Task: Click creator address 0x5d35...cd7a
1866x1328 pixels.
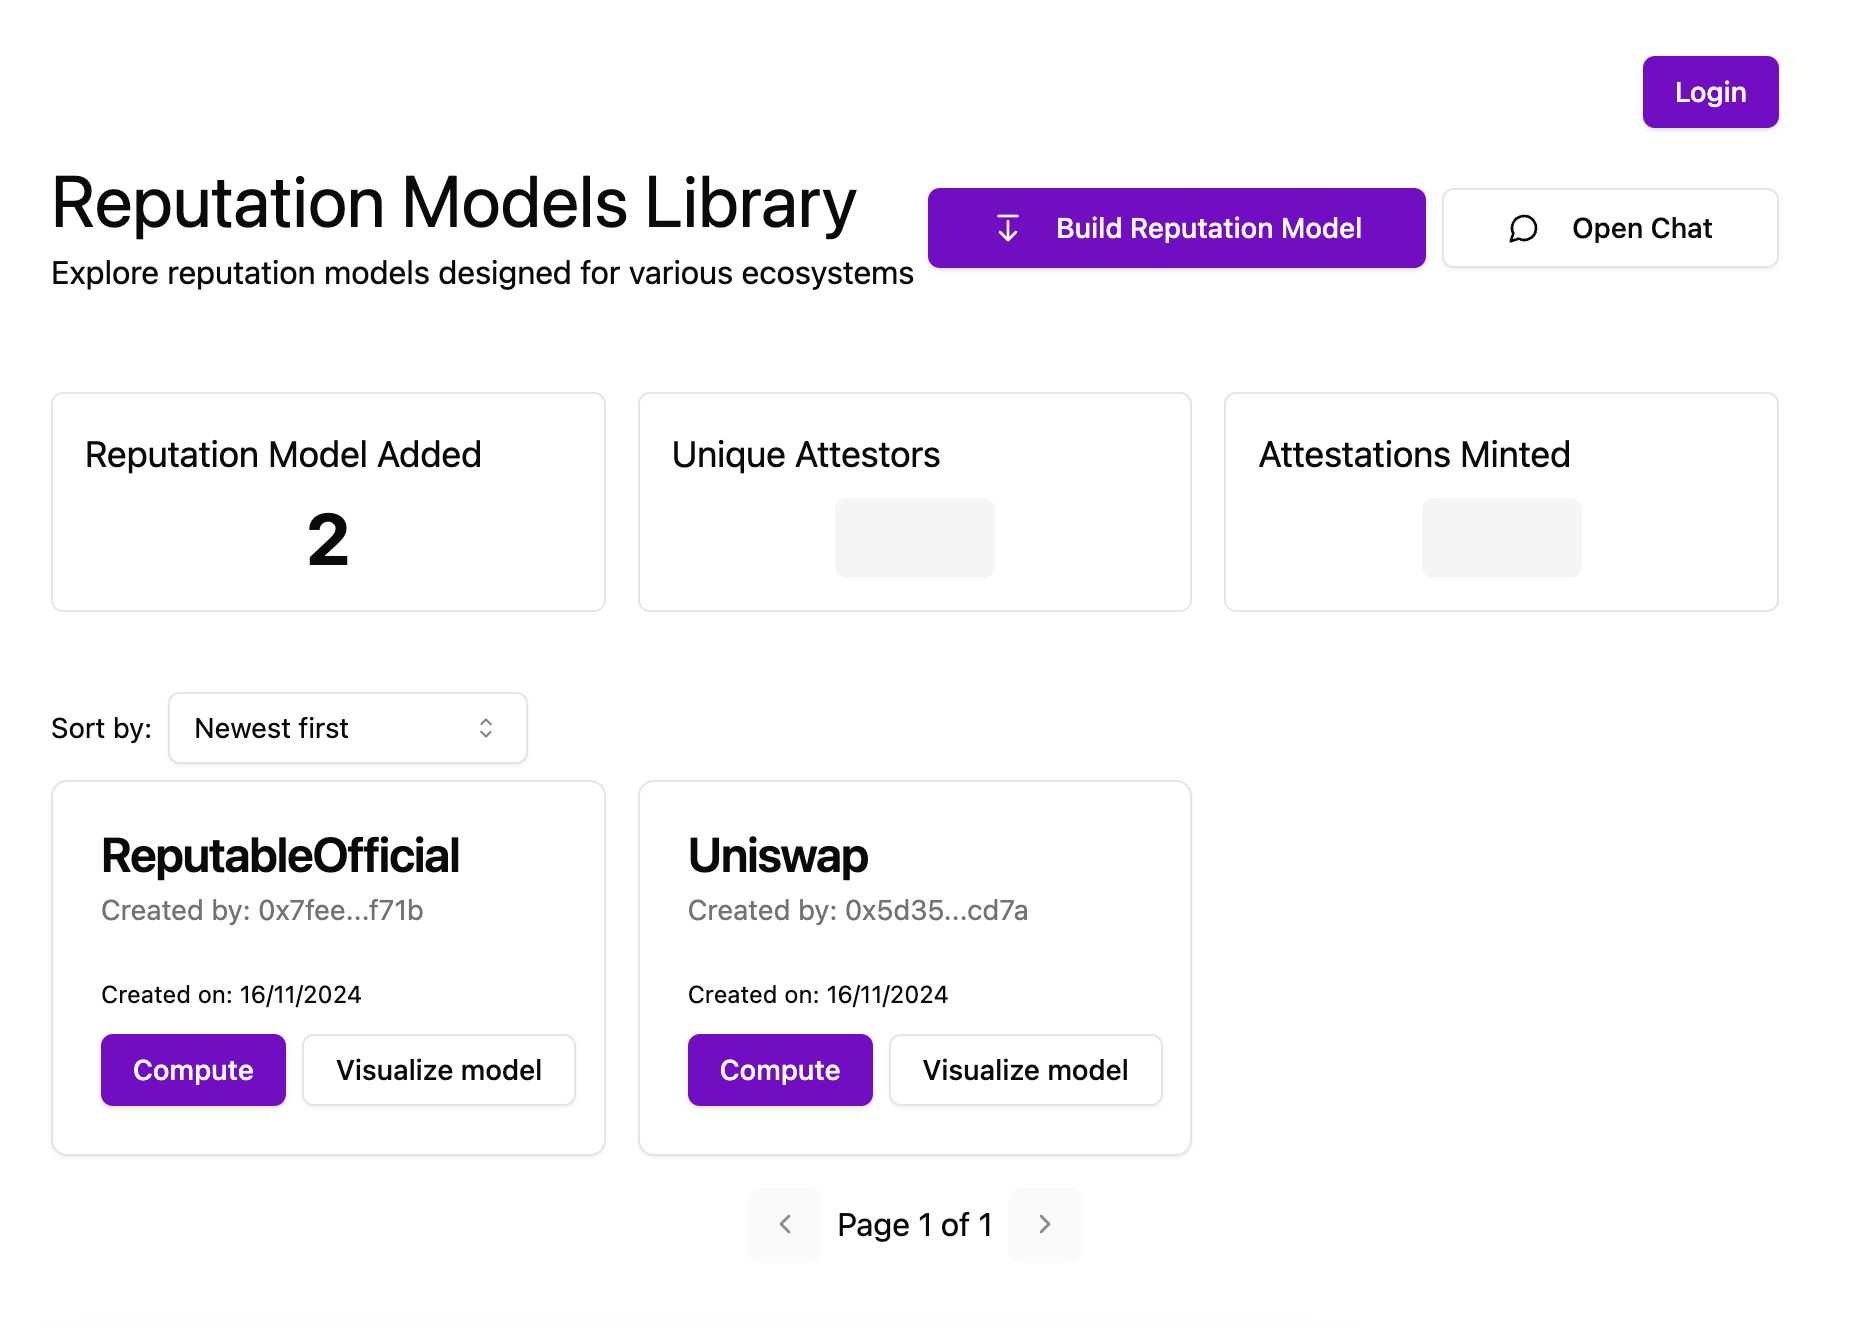Action: pyautogui.click(x=936, y=910)
